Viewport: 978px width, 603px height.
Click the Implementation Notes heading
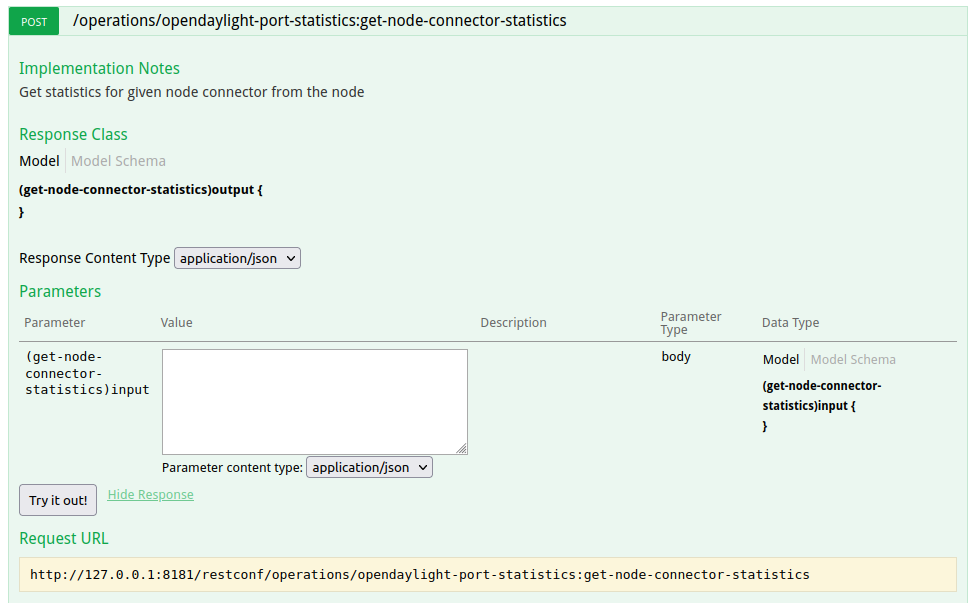(99, 68)
